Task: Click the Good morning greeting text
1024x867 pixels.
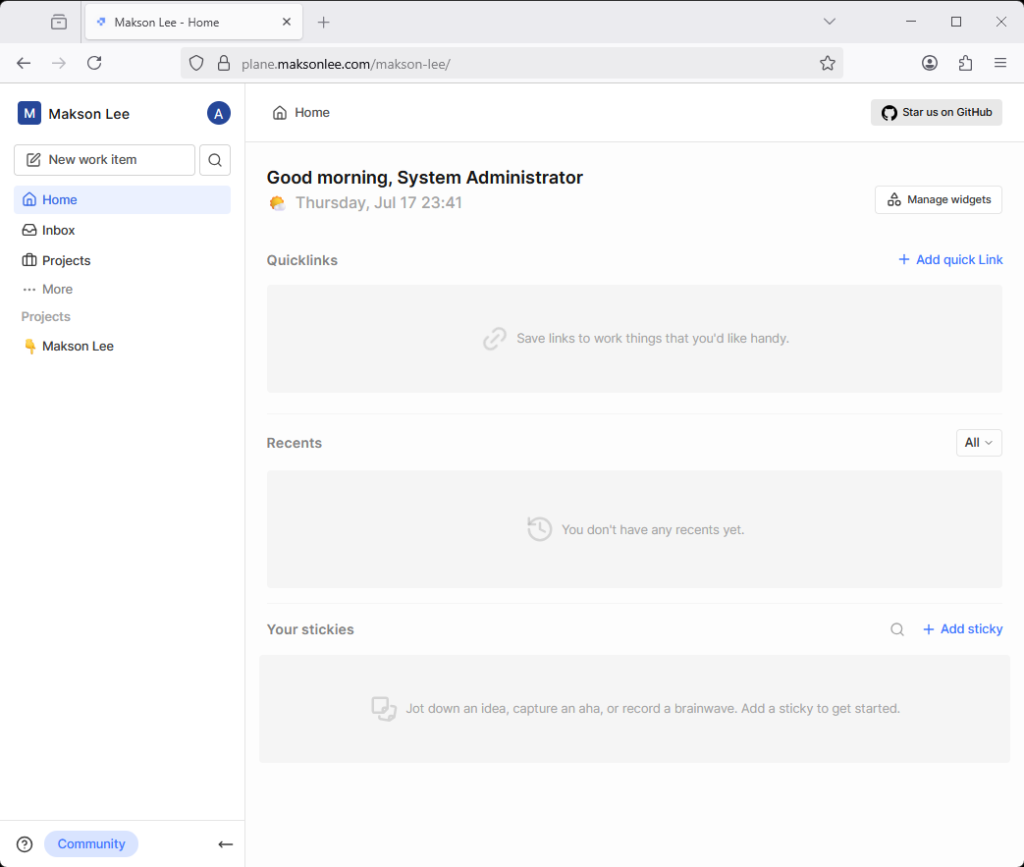Action: 424,178
